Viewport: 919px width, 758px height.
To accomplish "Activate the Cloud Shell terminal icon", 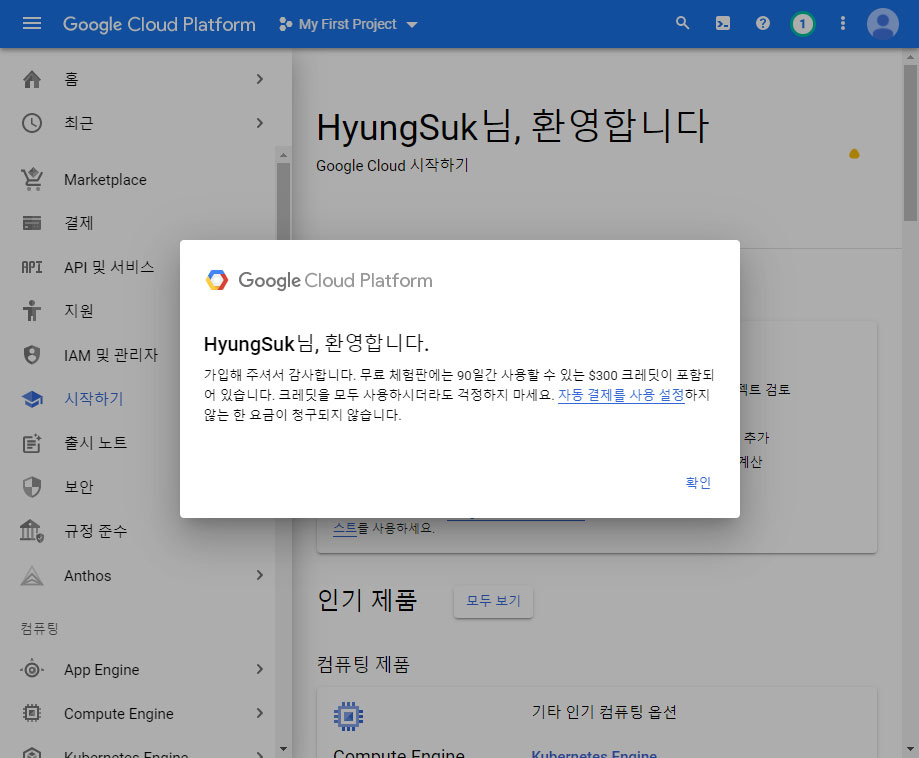I will [x=723, y=23].
